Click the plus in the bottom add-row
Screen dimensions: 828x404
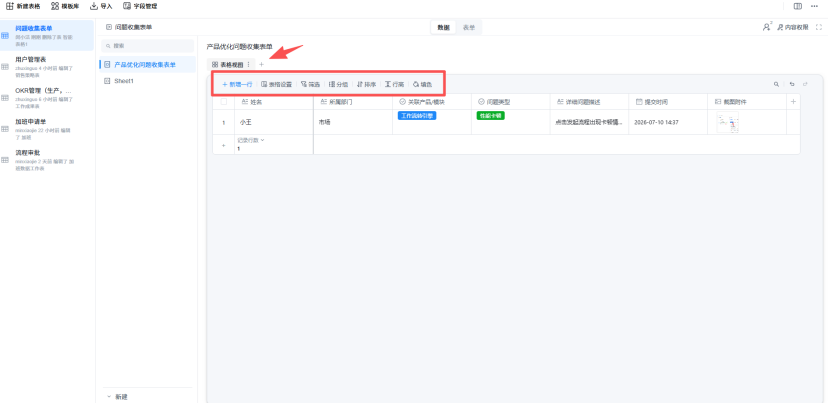223,145
